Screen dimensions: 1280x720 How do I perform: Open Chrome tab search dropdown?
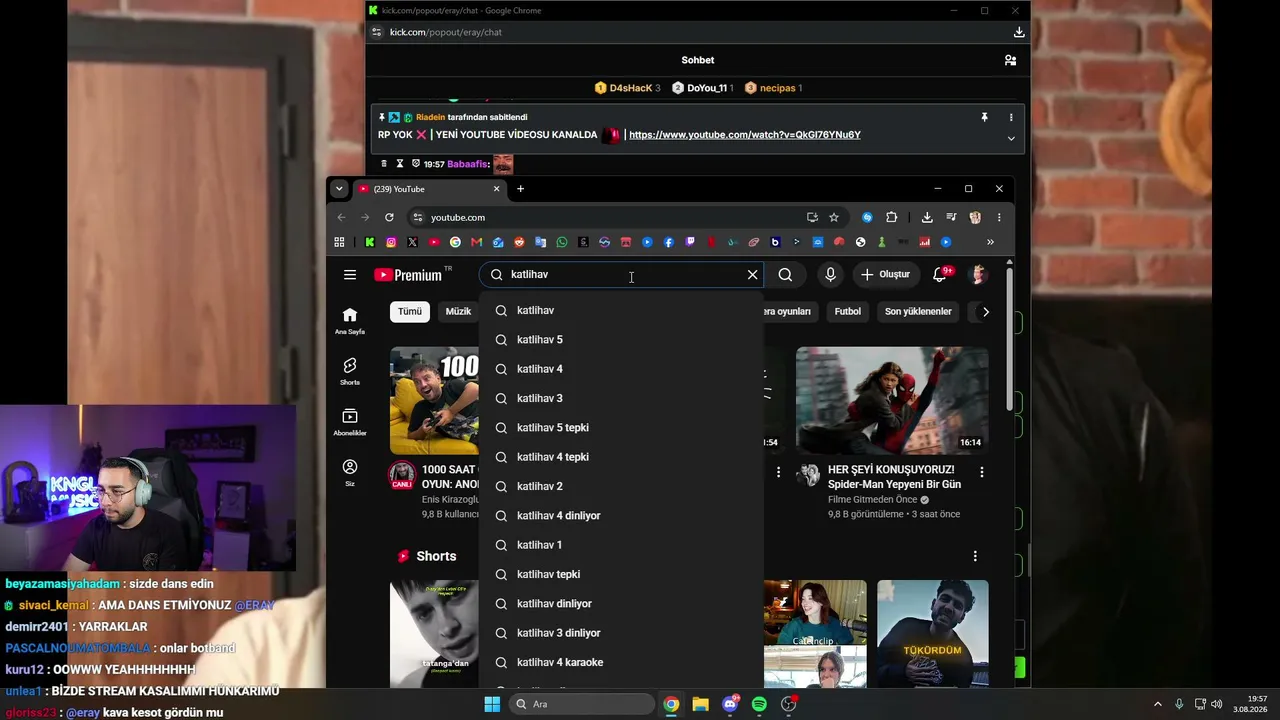click(339, 189)
